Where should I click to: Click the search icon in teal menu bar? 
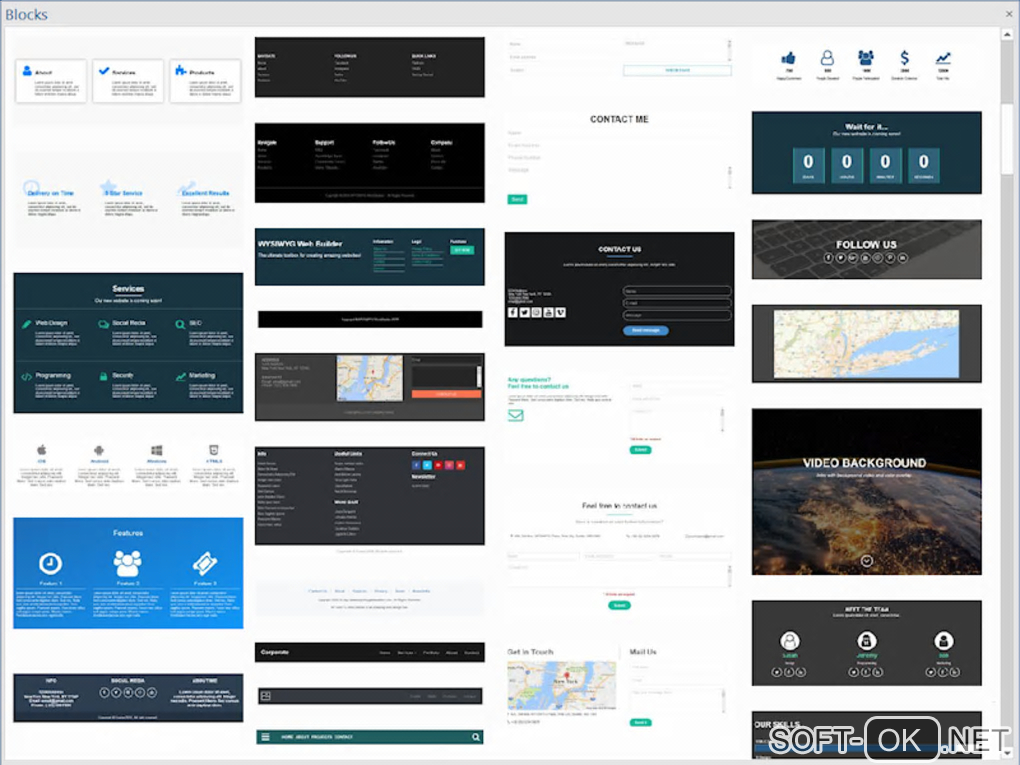pyautogui.click(x=476, y=737)
